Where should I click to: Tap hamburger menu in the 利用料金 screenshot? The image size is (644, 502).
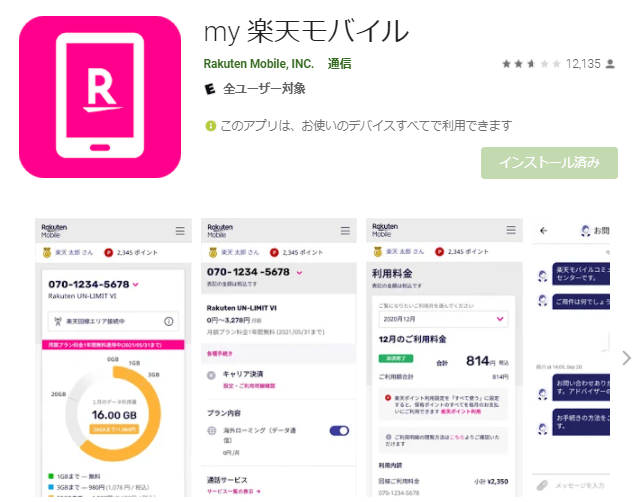tap(511, 230)
